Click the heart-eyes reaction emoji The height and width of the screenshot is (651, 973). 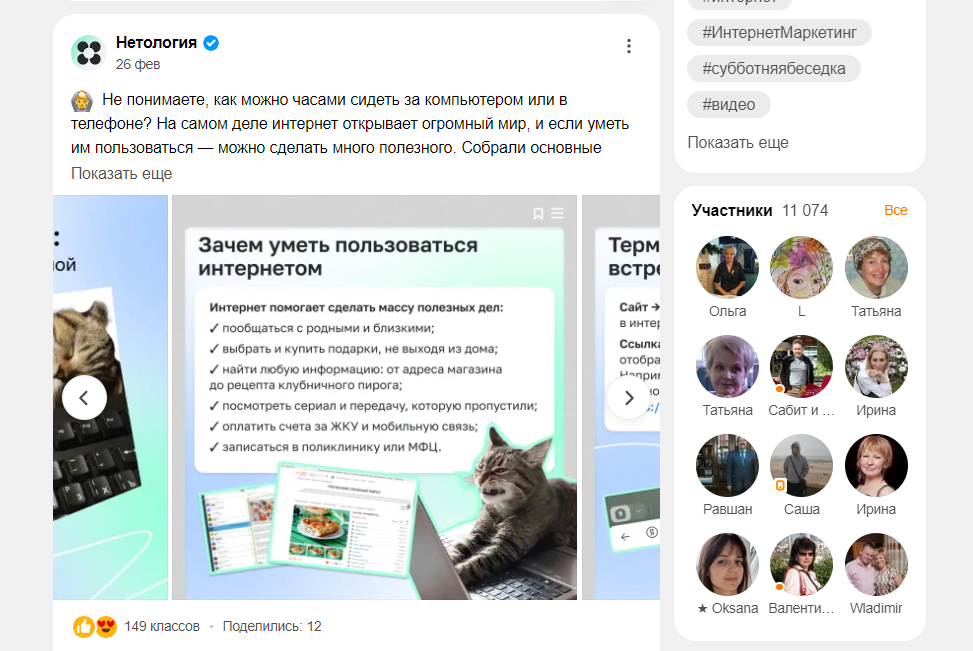click(106, 627)
